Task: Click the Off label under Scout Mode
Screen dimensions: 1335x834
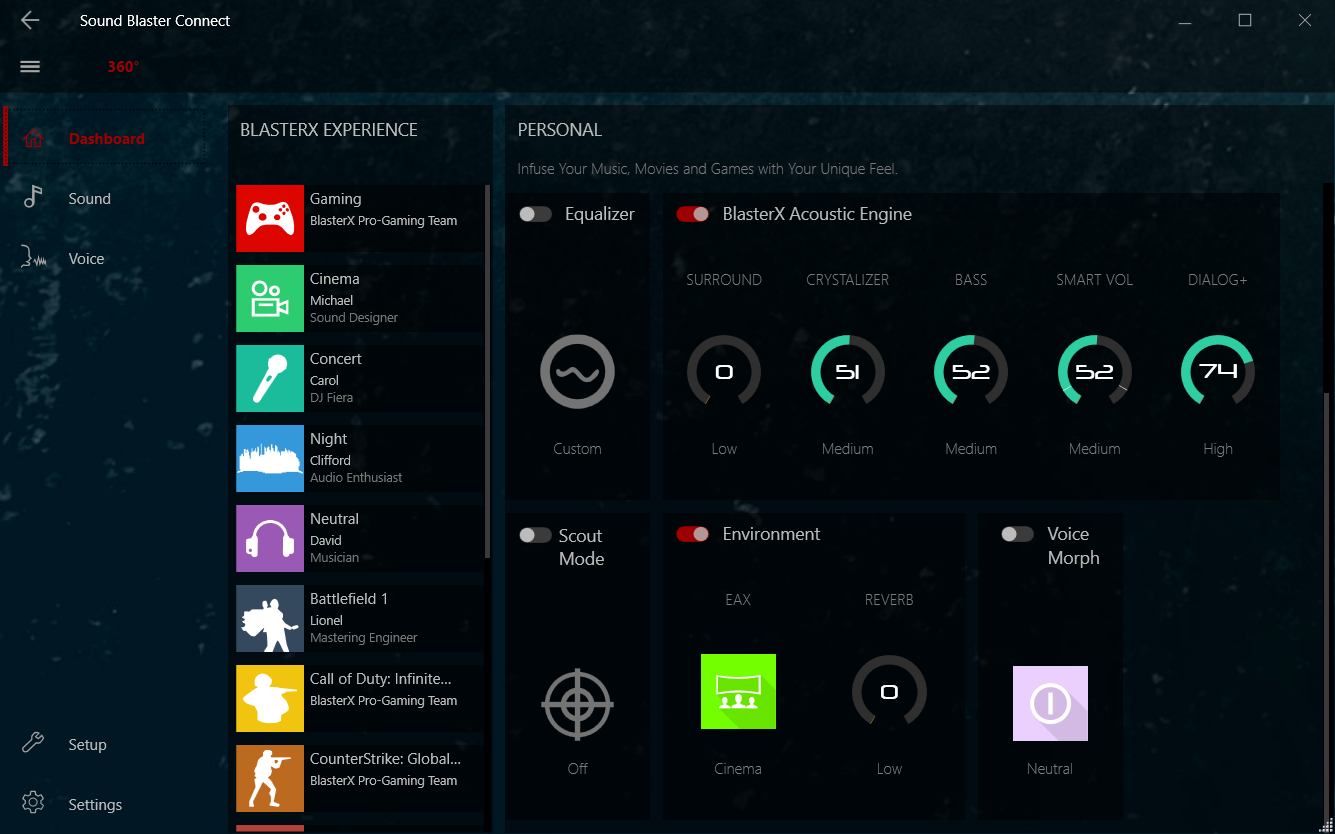Action: 577,769
